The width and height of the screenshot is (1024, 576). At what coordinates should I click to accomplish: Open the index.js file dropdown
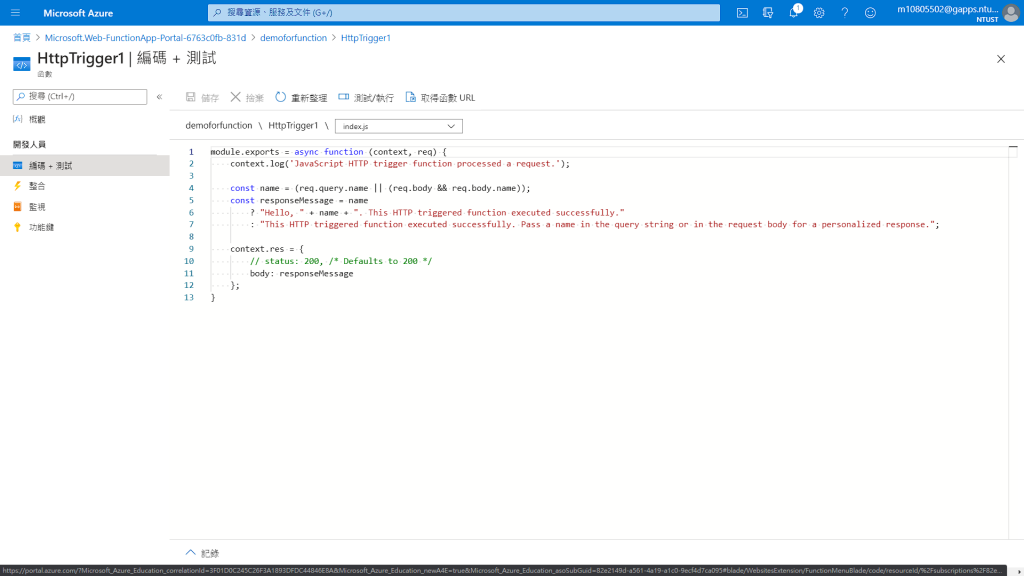(x=398, y=126)
